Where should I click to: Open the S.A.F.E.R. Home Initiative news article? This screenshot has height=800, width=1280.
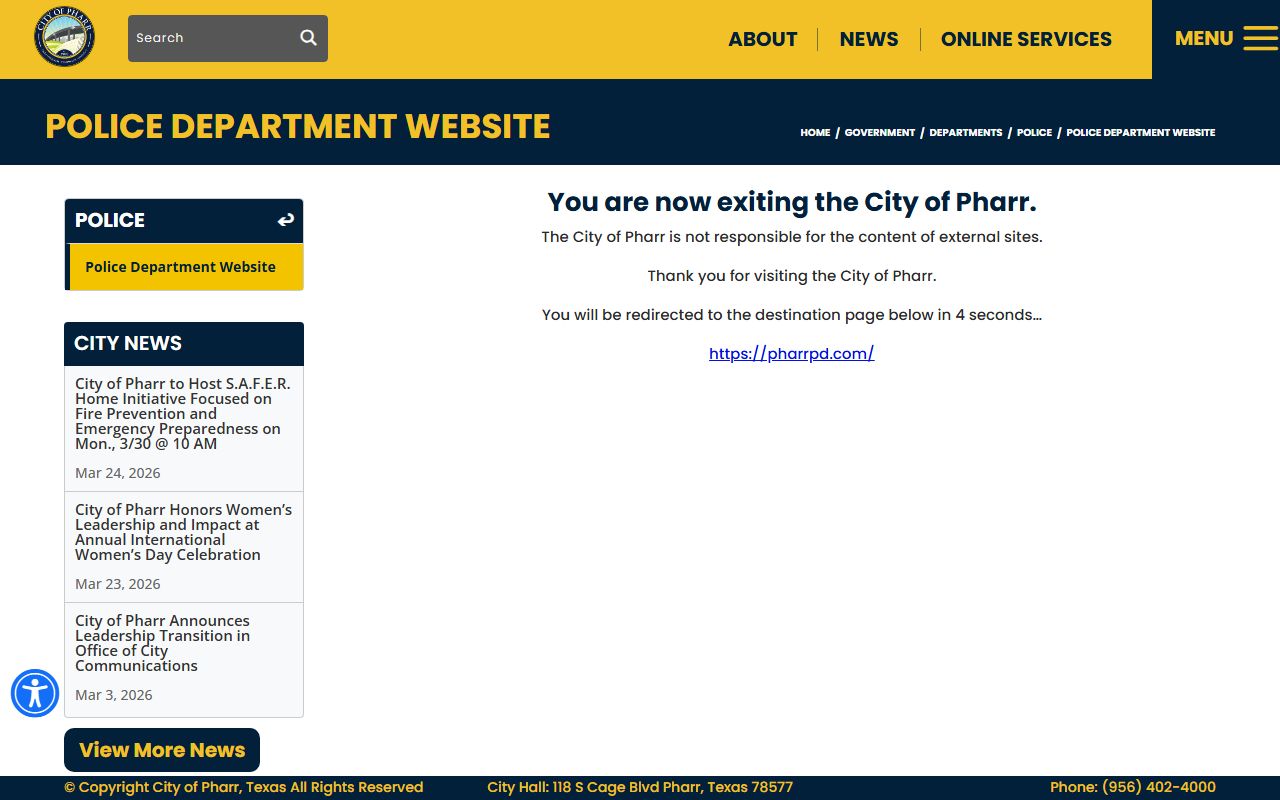[183, 413]
